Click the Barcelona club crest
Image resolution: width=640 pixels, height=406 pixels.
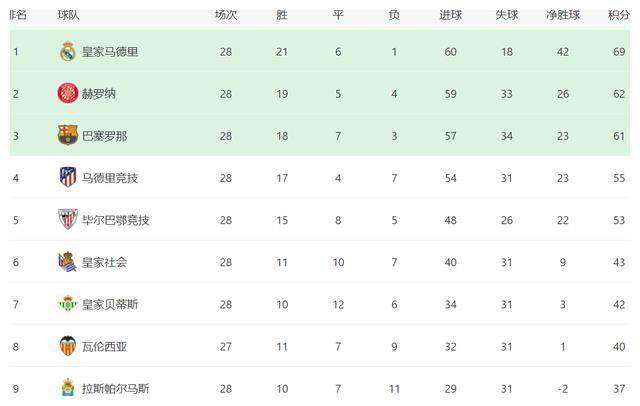point(67,135)
